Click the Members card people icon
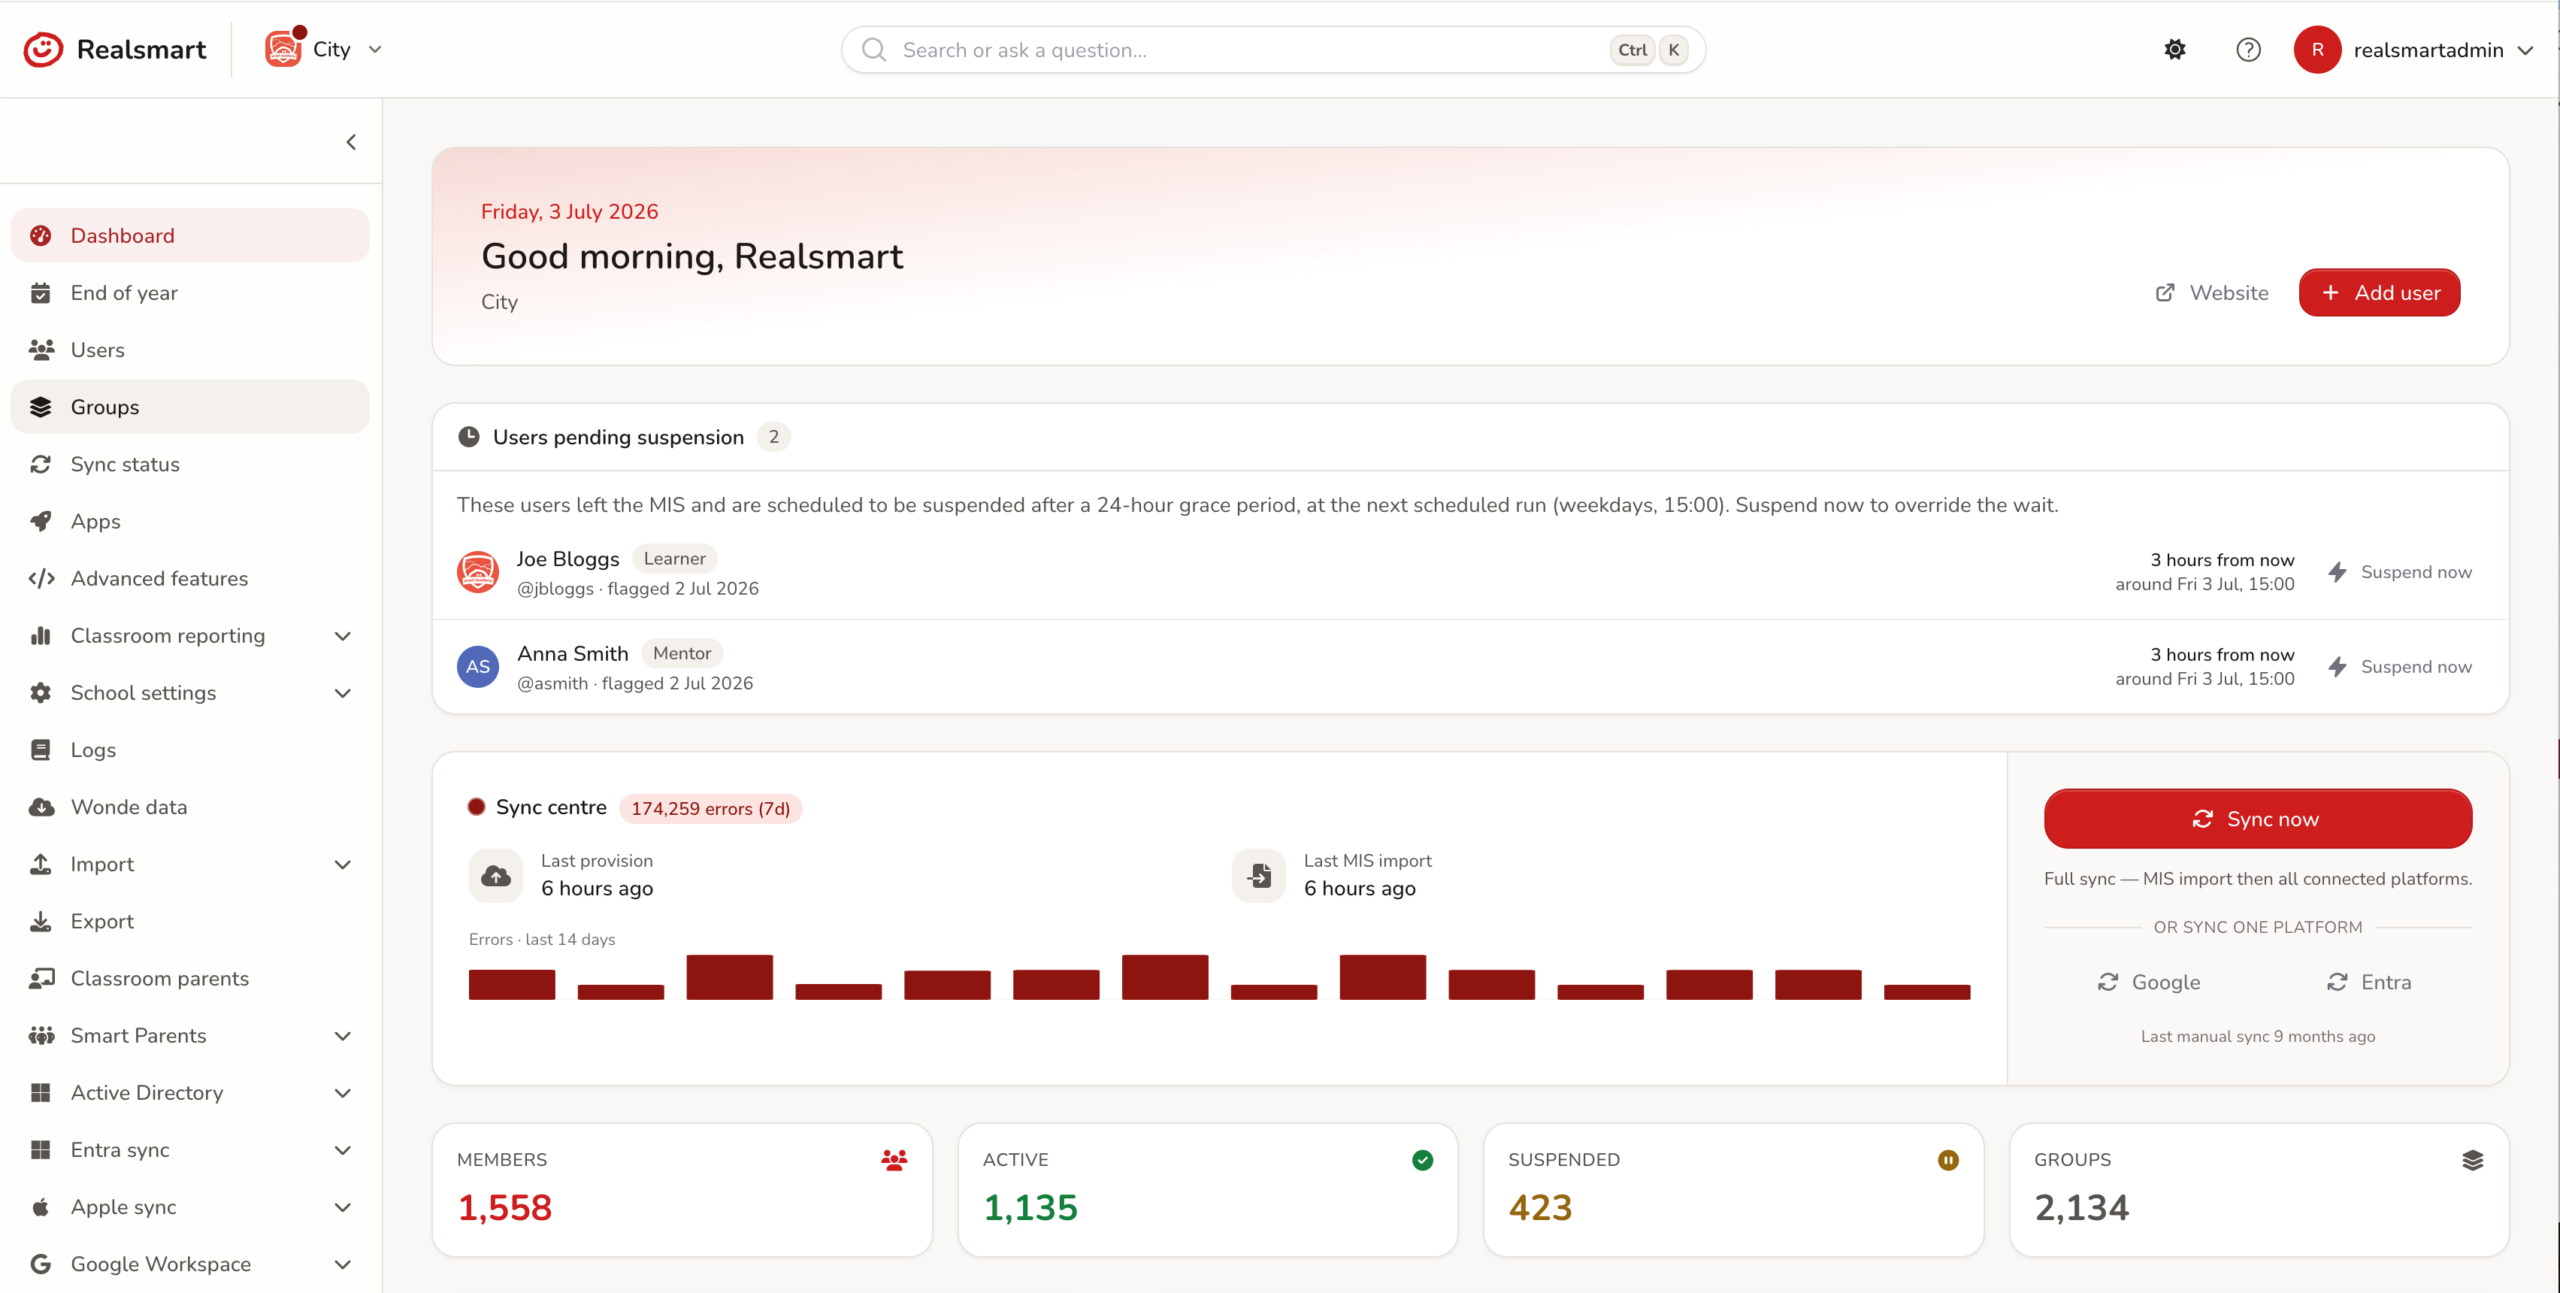This screenshot has width=2560, height=1293. click(x=894, y=1159)
